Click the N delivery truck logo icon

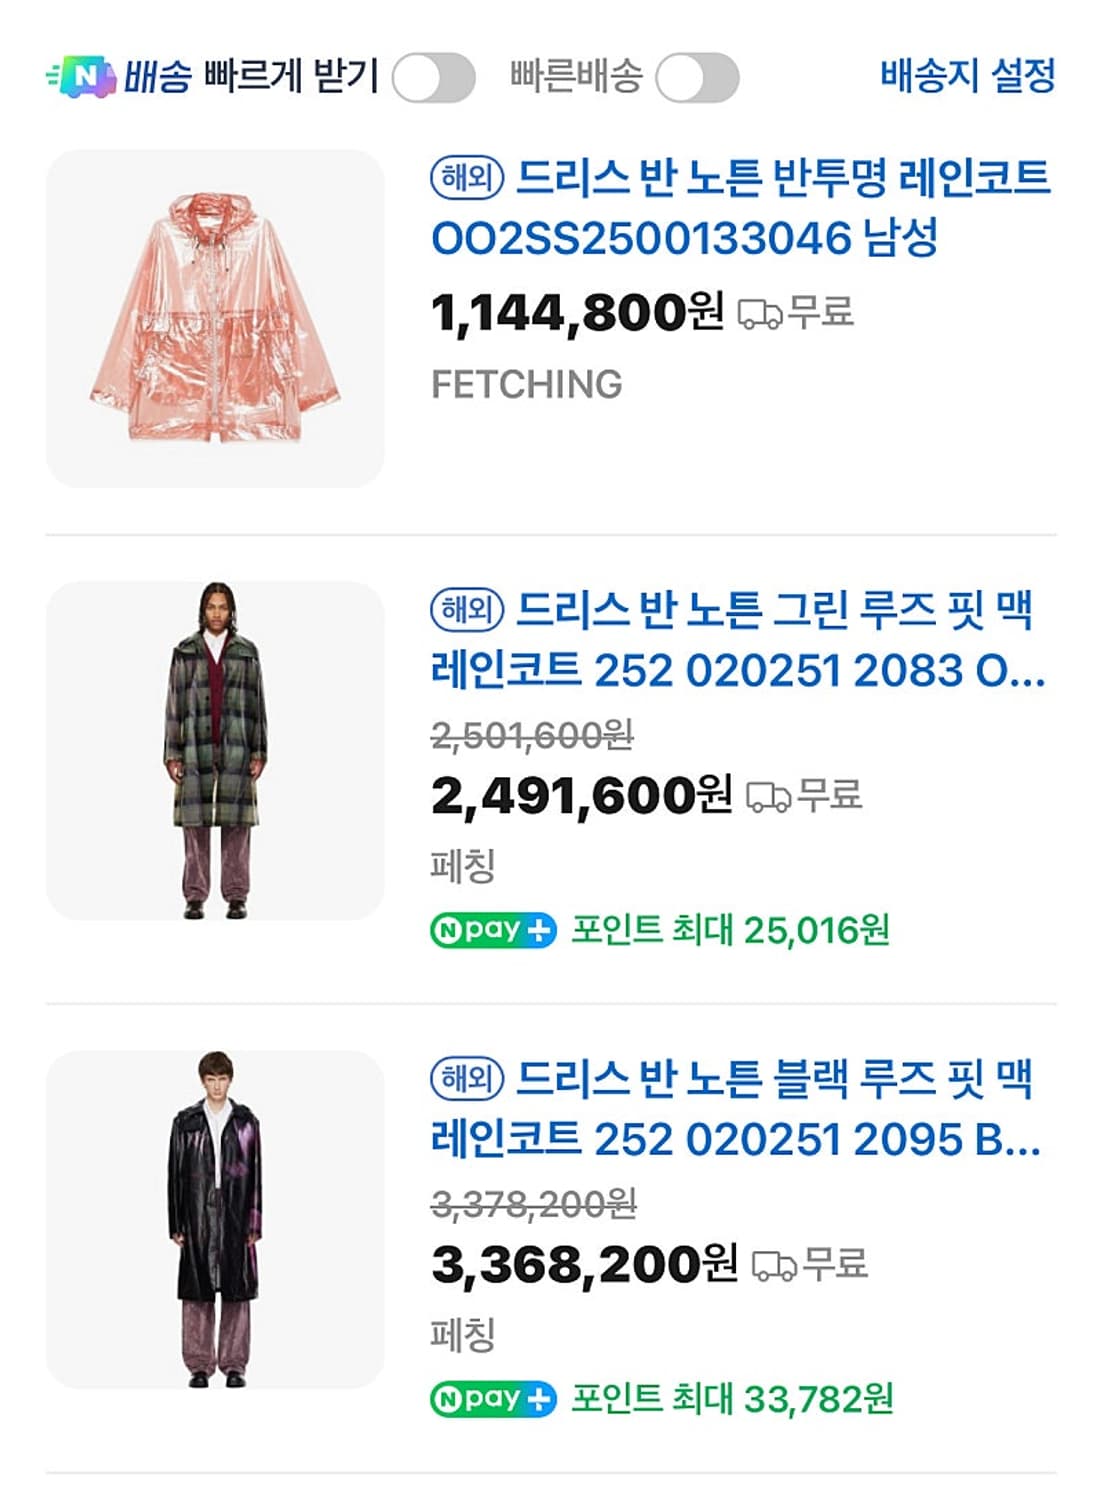coord(82,76)
